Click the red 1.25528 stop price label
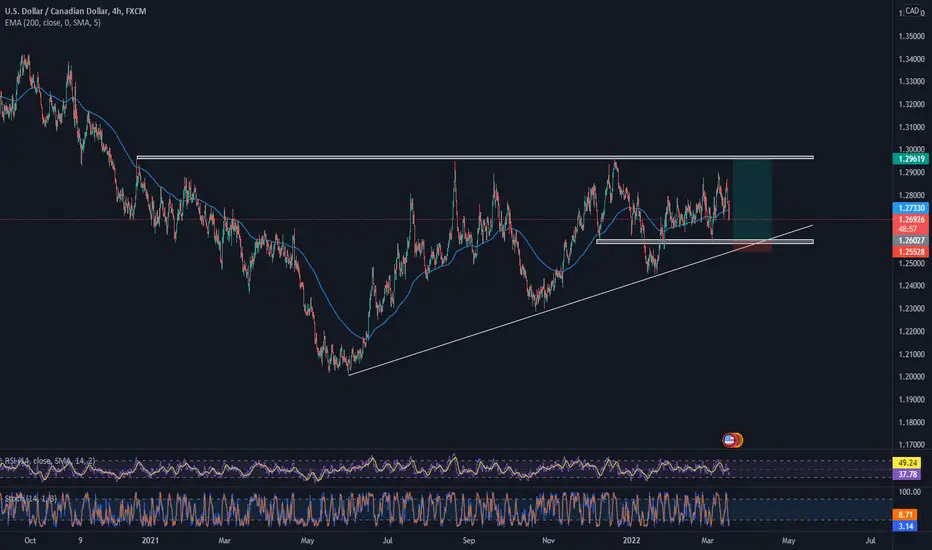This screenshot has height=550, width=932. tap(911, 252)
